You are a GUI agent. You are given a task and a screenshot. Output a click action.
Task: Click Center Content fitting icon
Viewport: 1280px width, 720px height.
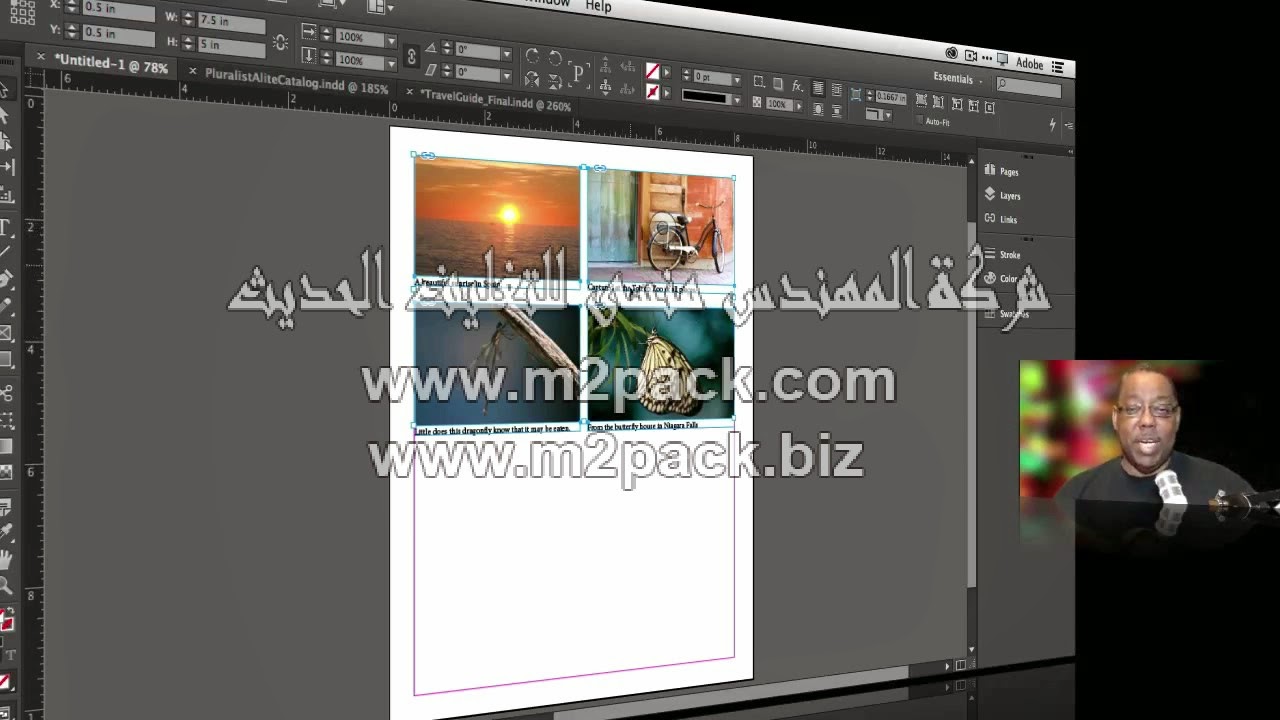point(990,107)
